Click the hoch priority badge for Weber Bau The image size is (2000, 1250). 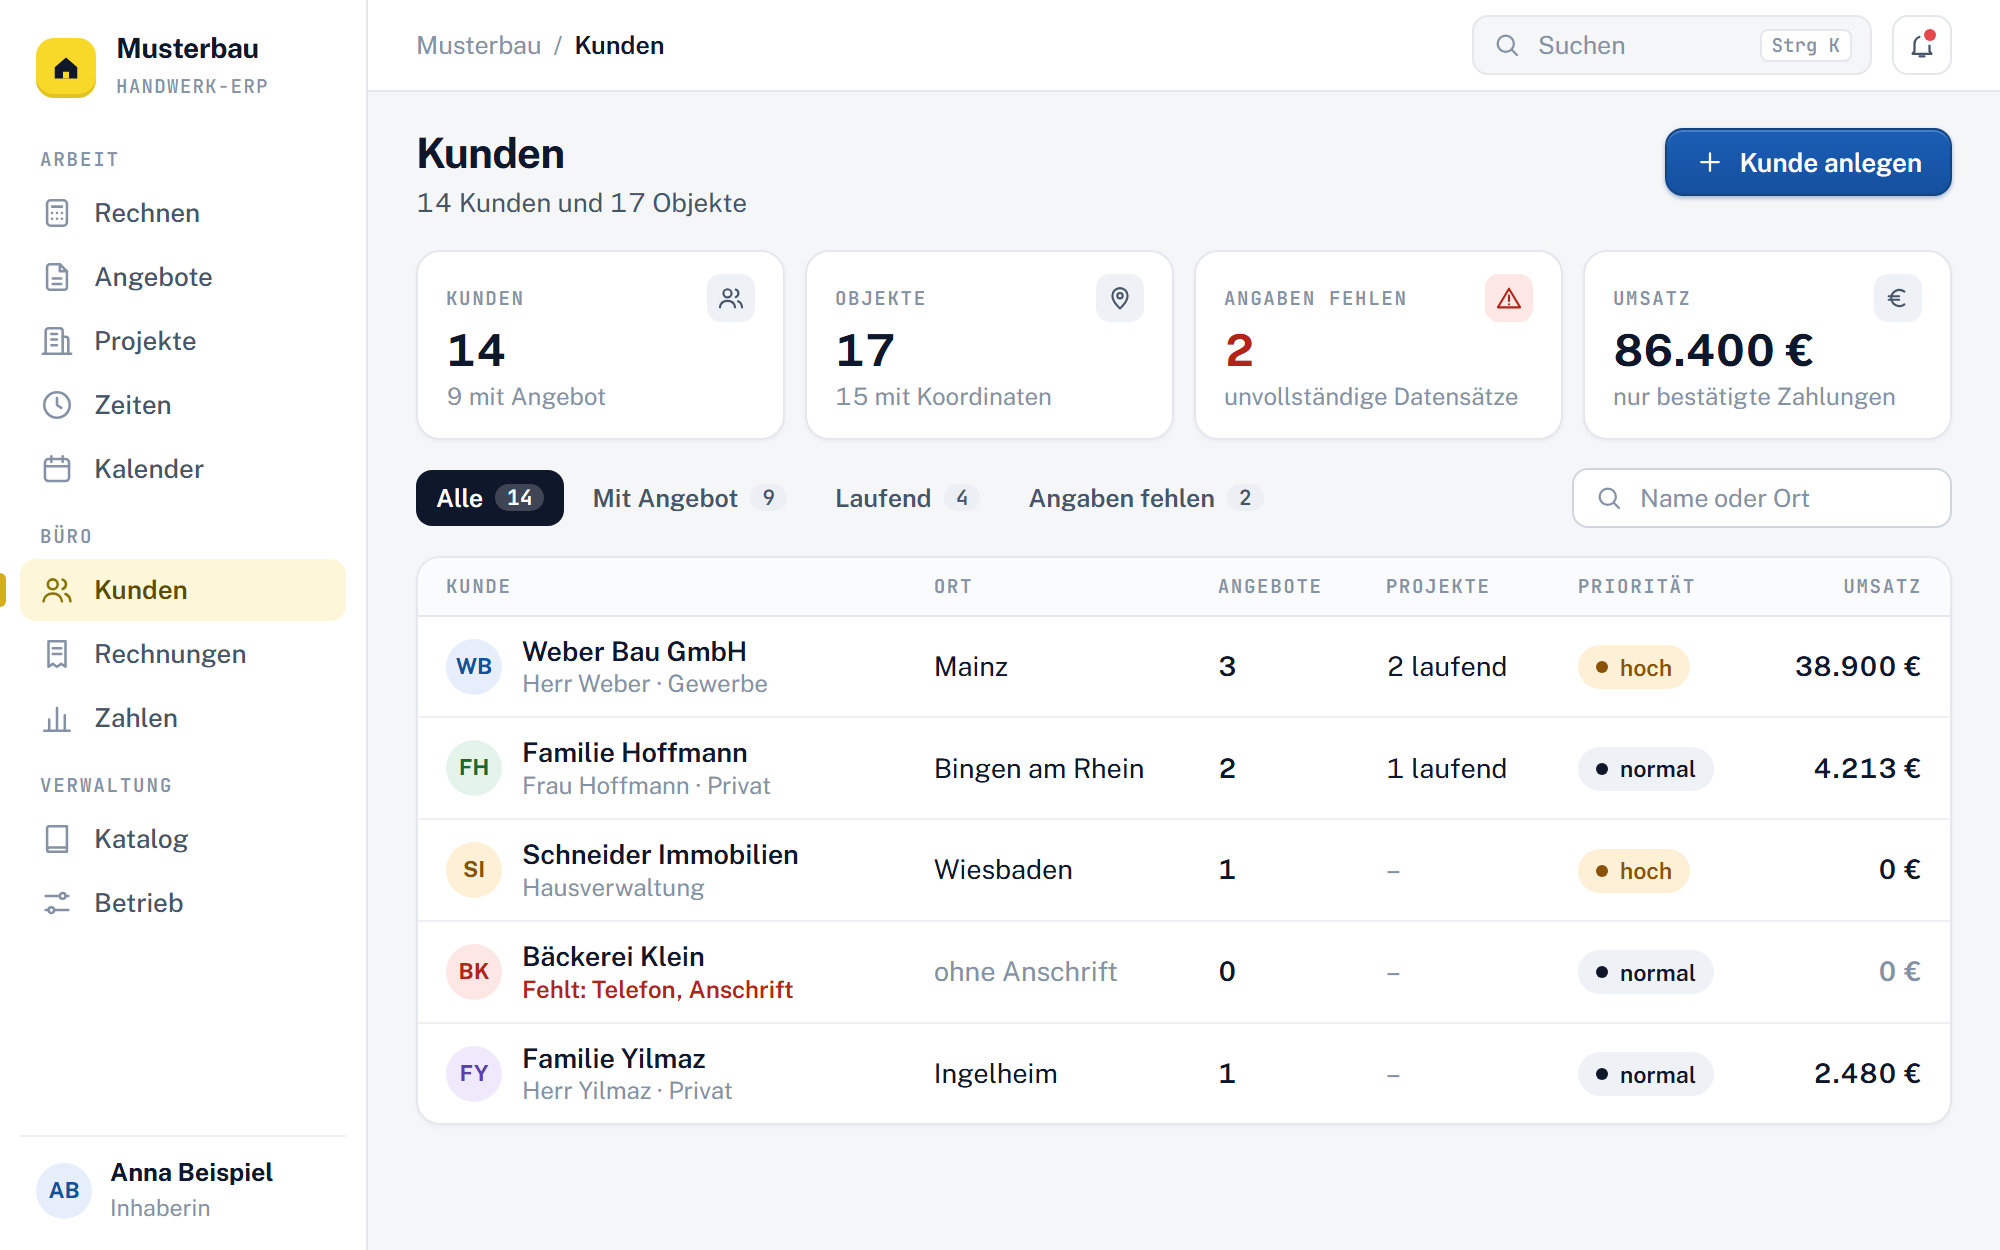point(1634,667)
